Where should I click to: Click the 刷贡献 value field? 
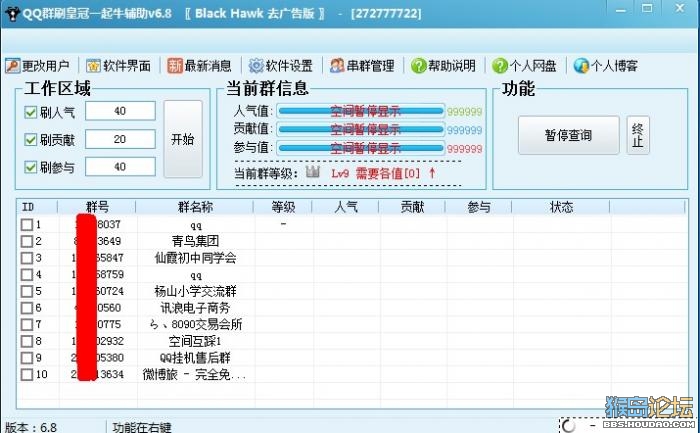[x=120, y=139]
